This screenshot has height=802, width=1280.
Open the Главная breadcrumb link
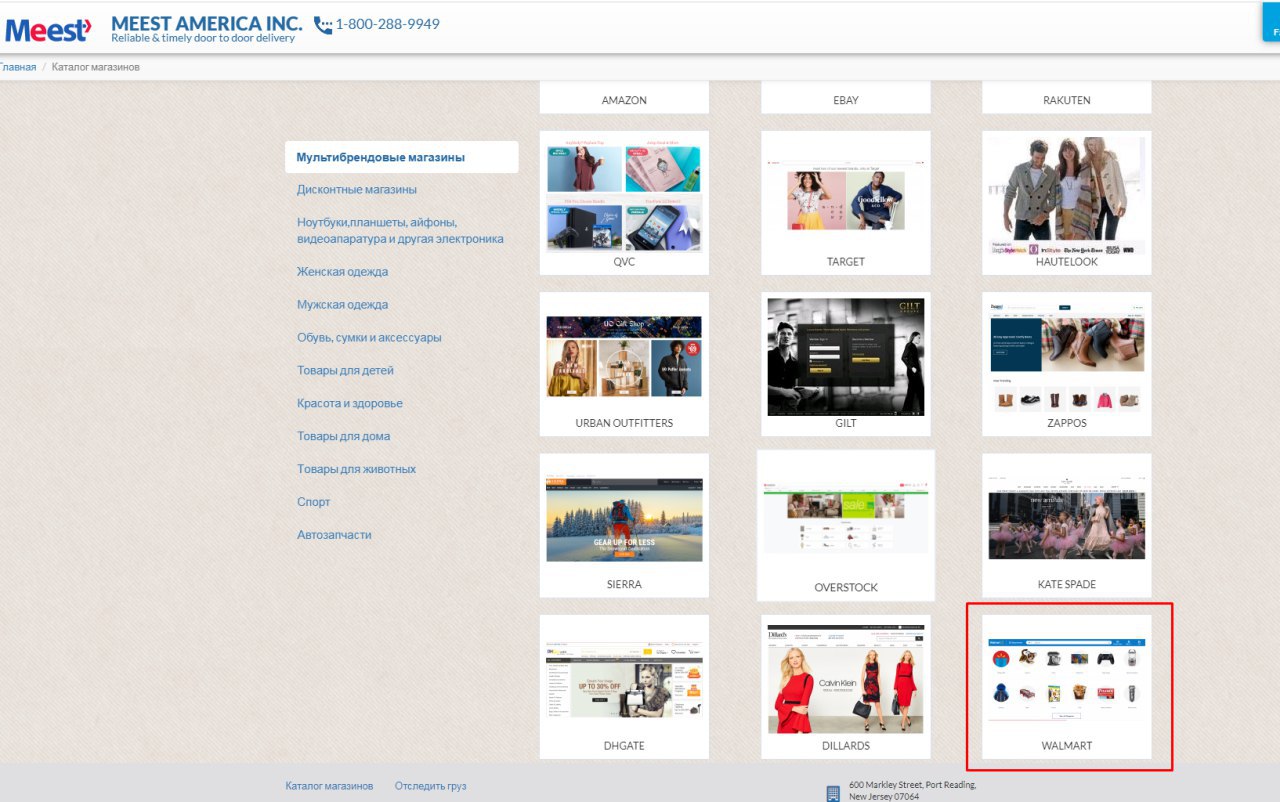[17, 67]
